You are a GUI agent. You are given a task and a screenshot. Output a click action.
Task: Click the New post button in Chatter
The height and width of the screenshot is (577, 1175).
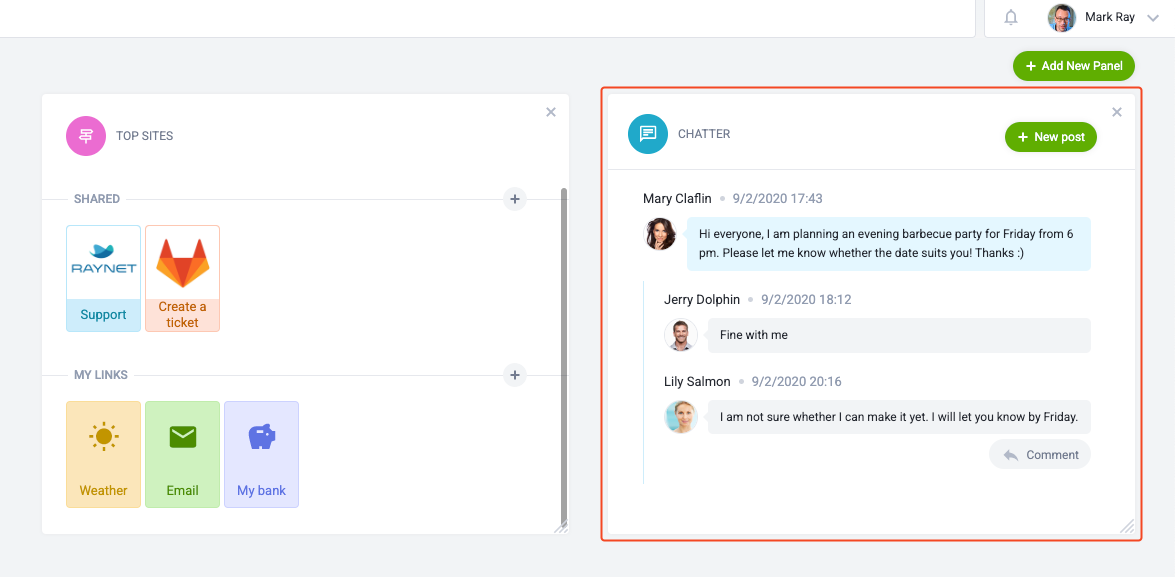click(1050, 136)
